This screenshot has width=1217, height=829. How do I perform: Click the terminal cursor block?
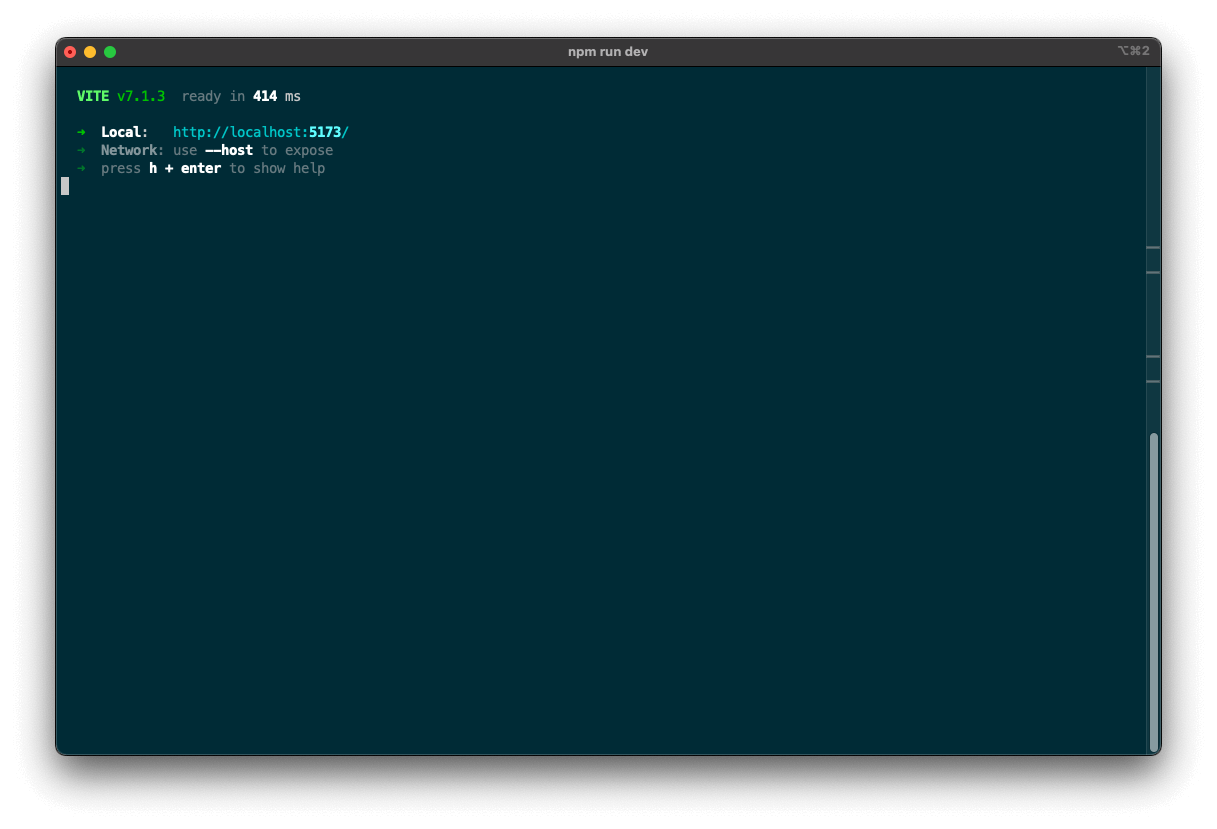pos(65,186)
